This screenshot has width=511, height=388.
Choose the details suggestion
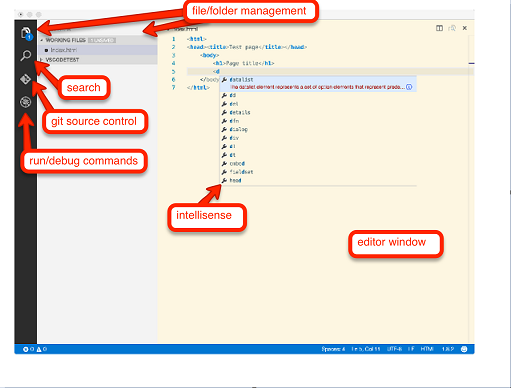tap(318, 112)
